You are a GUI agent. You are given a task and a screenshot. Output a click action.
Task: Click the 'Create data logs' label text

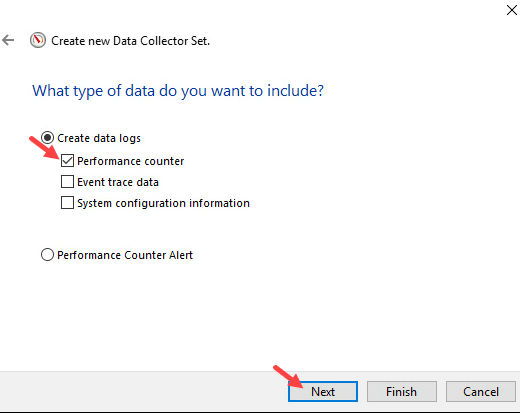click(99, 138)
